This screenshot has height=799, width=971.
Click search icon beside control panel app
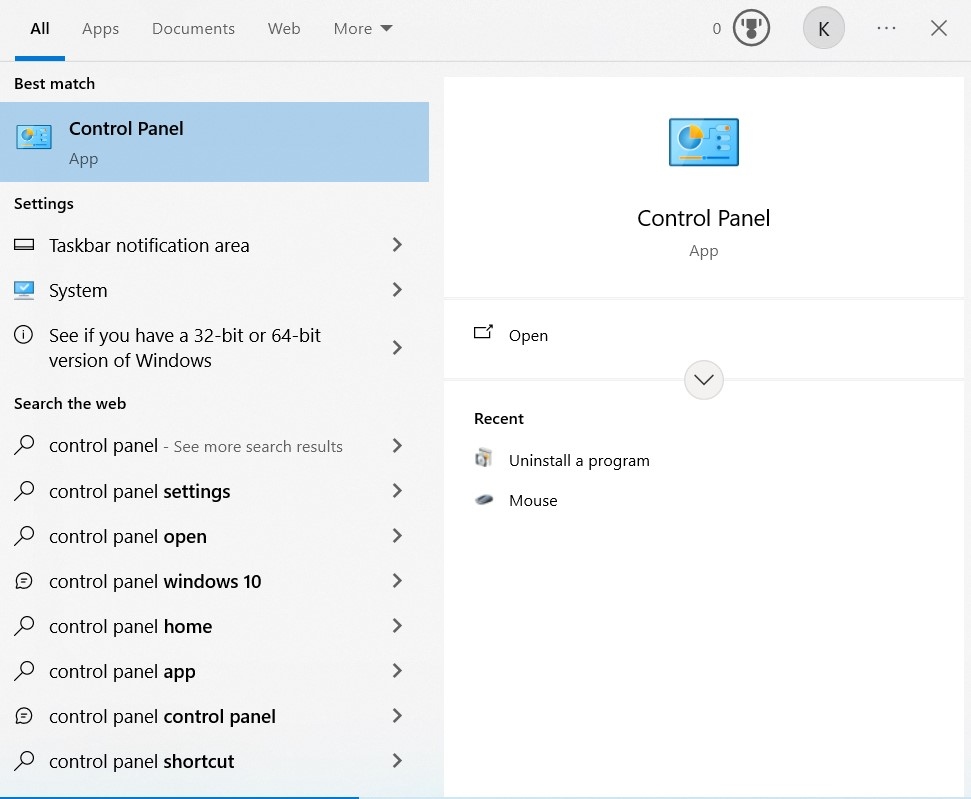click(x=24, y=671)
